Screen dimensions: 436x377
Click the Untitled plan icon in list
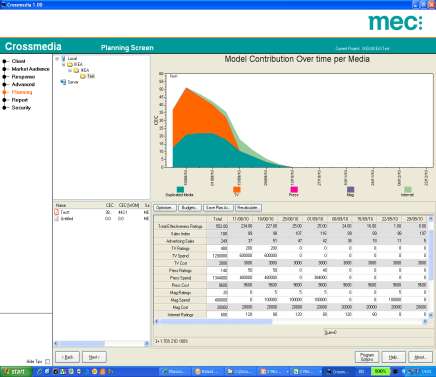pyautogui.click(x=57, y=219)
